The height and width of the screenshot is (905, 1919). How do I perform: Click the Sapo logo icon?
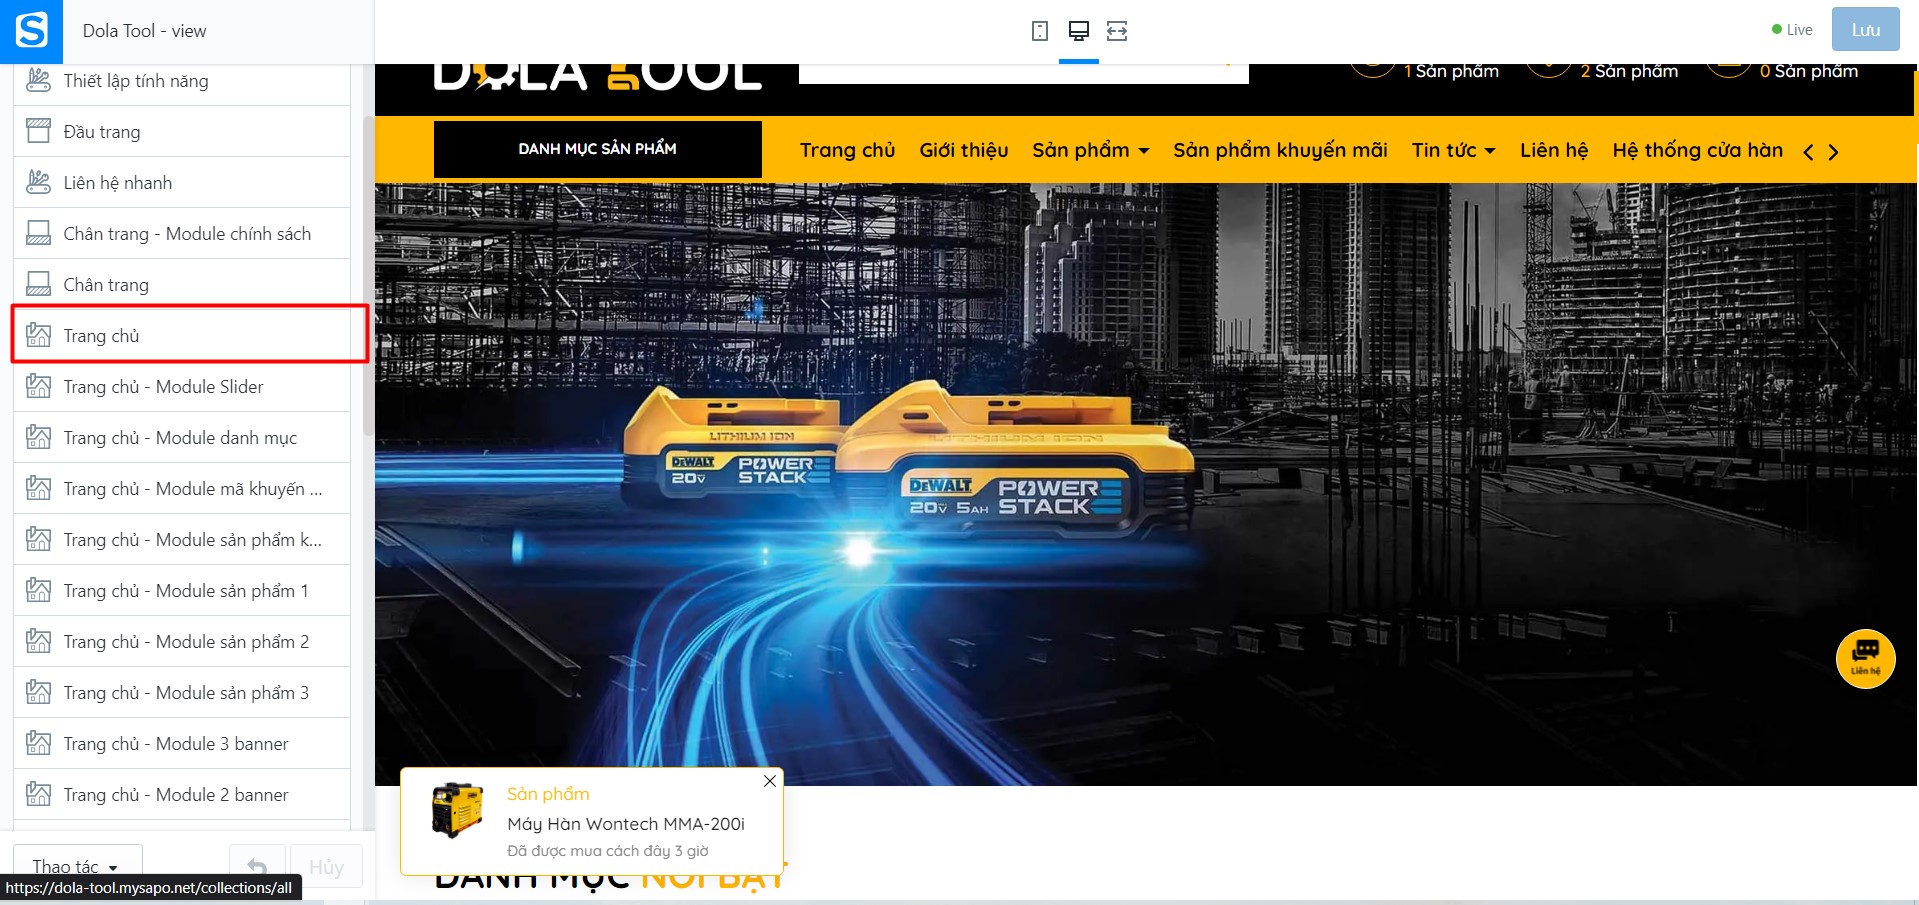[31, 31]
